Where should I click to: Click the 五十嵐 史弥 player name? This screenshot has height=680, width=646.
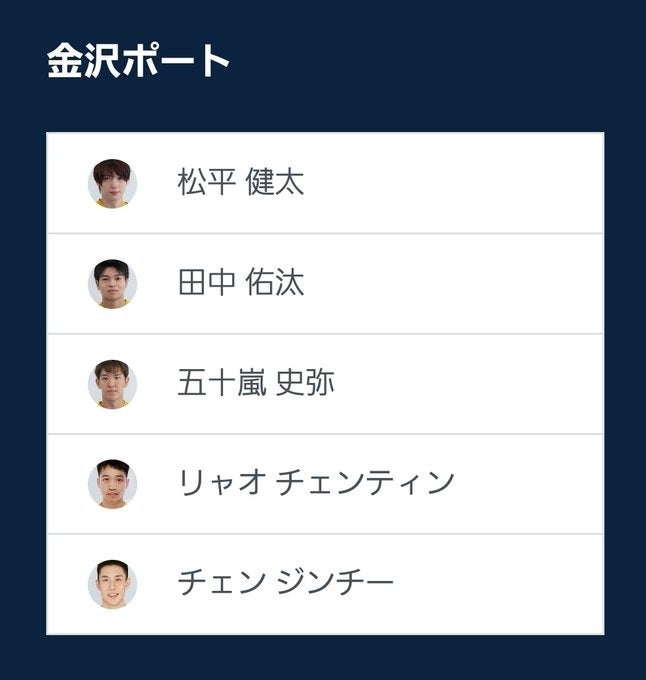pos(256,384)
